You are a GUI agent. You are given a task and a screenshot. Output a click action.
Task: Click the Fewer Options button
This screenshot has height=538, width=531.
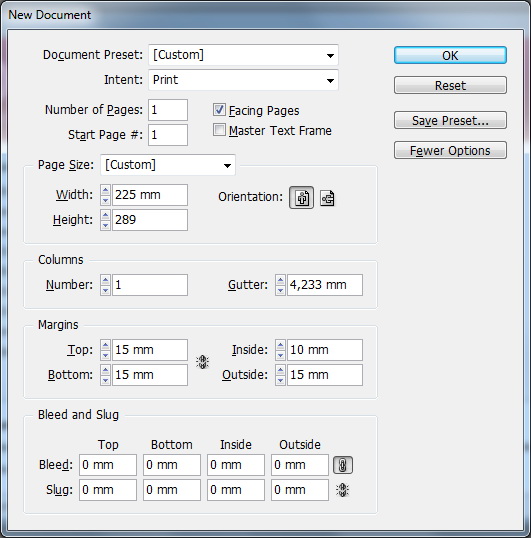pyautogui.click(x=450, y=150)
